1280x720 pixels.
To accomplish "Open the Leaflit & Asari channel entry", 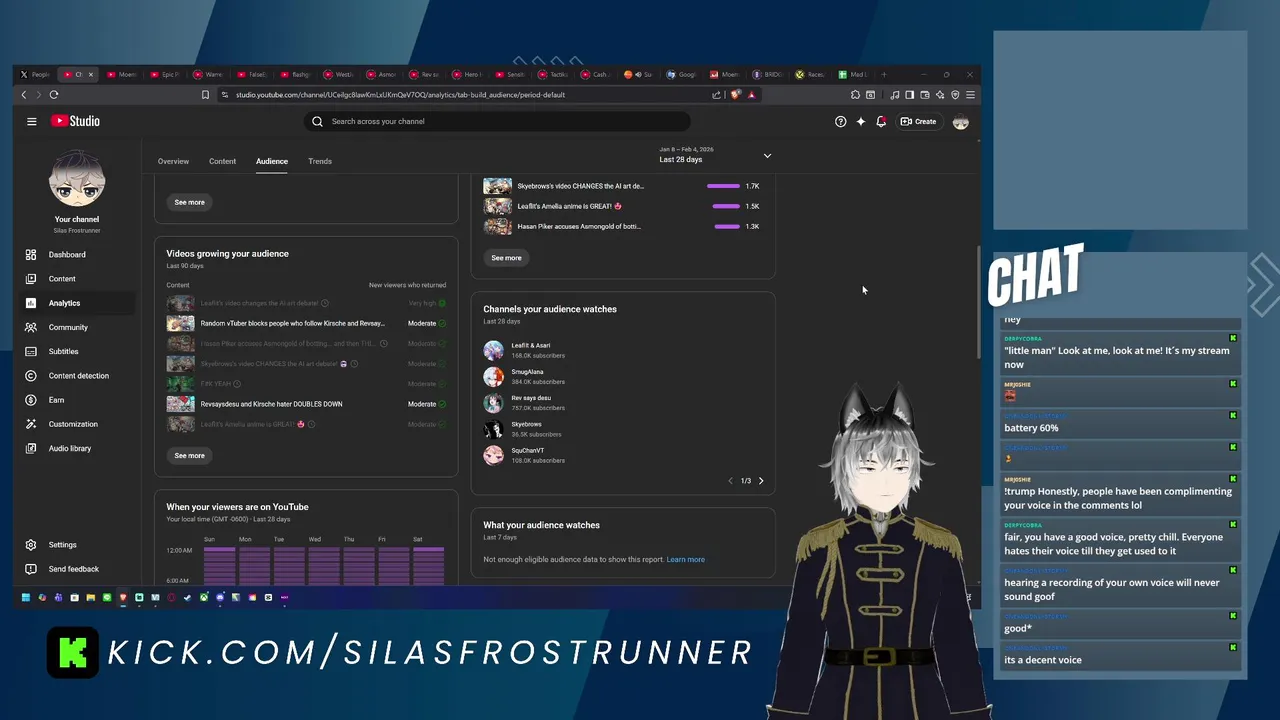I will (x=525, y=350).
